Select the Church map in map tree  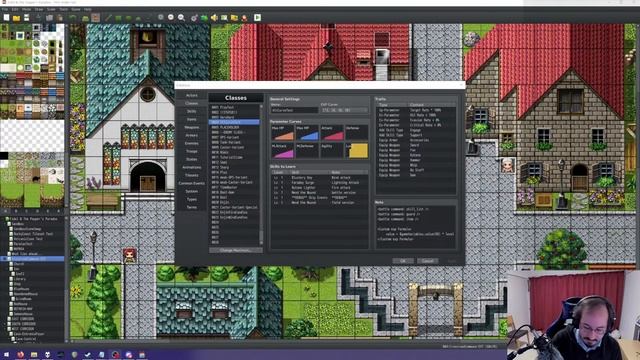(x=19, y=264)
